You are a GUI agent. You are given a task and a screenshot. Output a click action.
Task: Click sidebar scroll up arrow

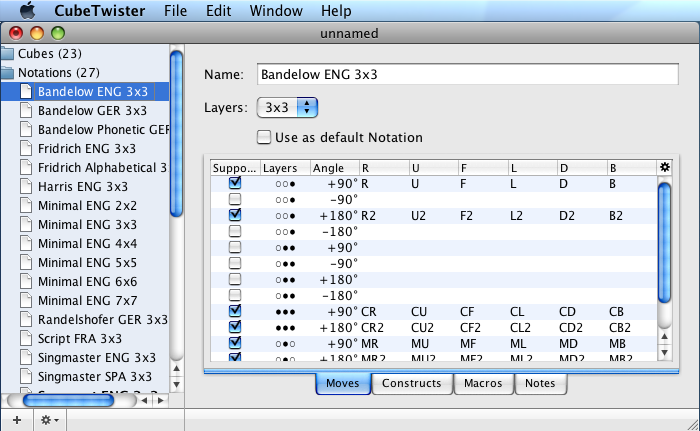(177, 369)
